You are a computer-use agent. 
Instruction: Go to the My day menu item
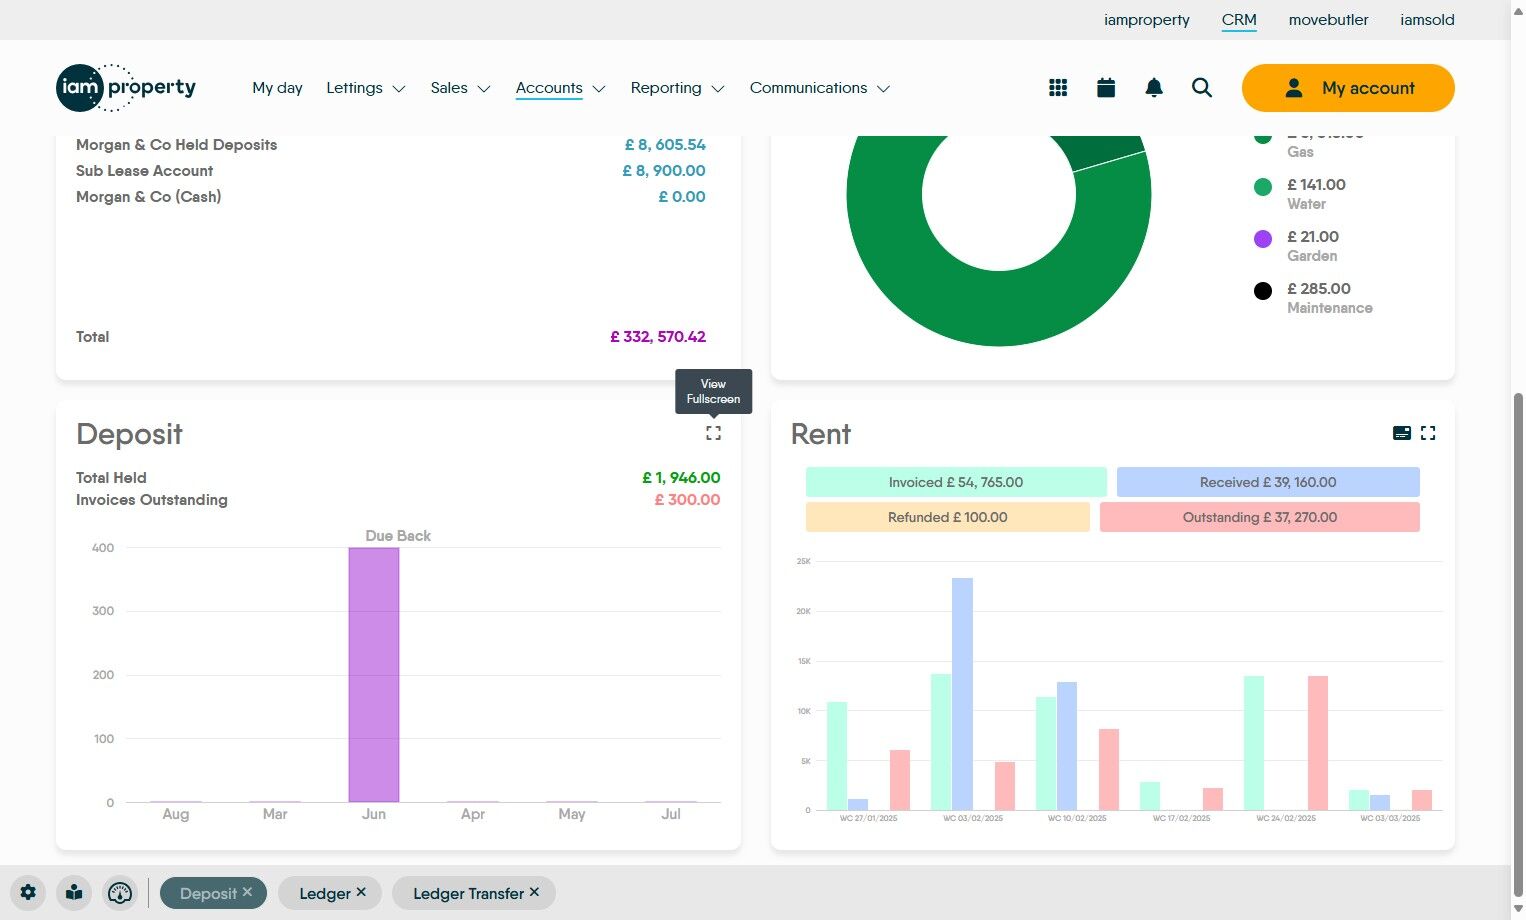[277, 88]
